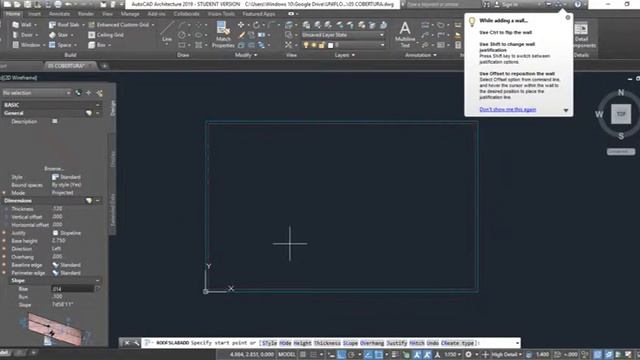Click the Browse... link in Properties

coord(54,169)
